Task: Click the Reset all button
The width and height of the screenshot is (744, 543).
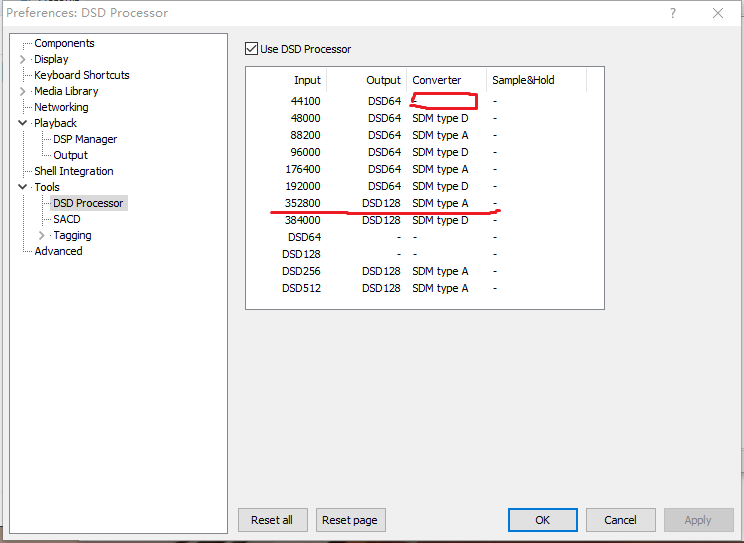Action: click(x=272, y=520)
